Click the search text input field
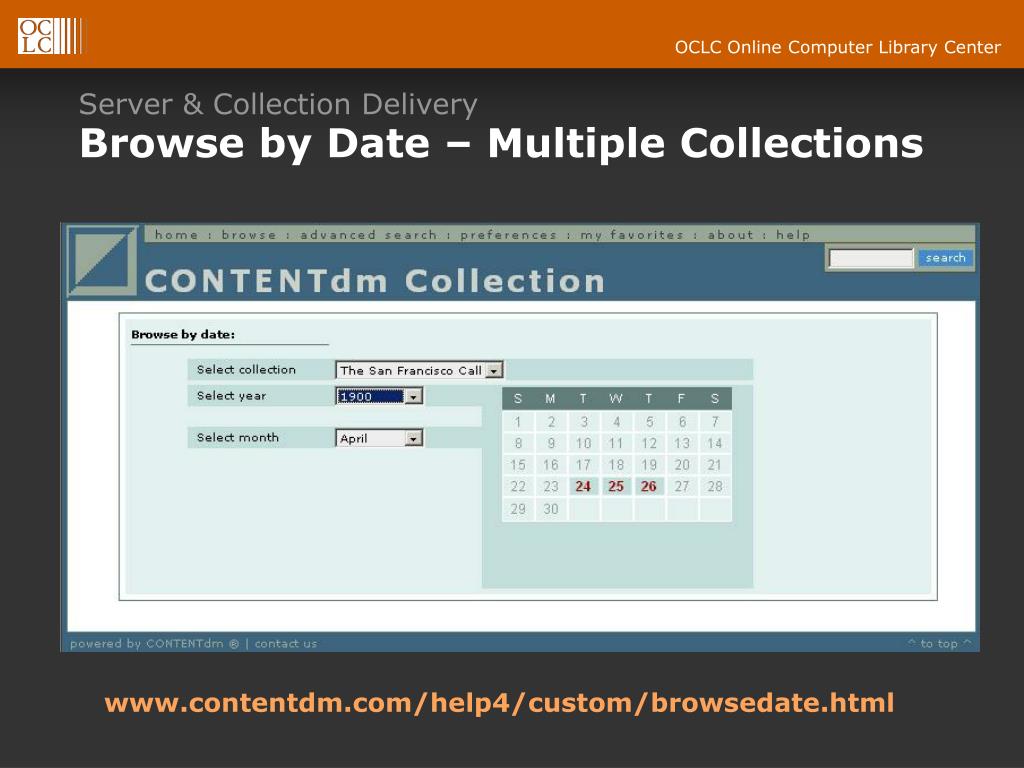This screenshot has height=768, width=1024. pyautogui.click(x=871, y=259)
